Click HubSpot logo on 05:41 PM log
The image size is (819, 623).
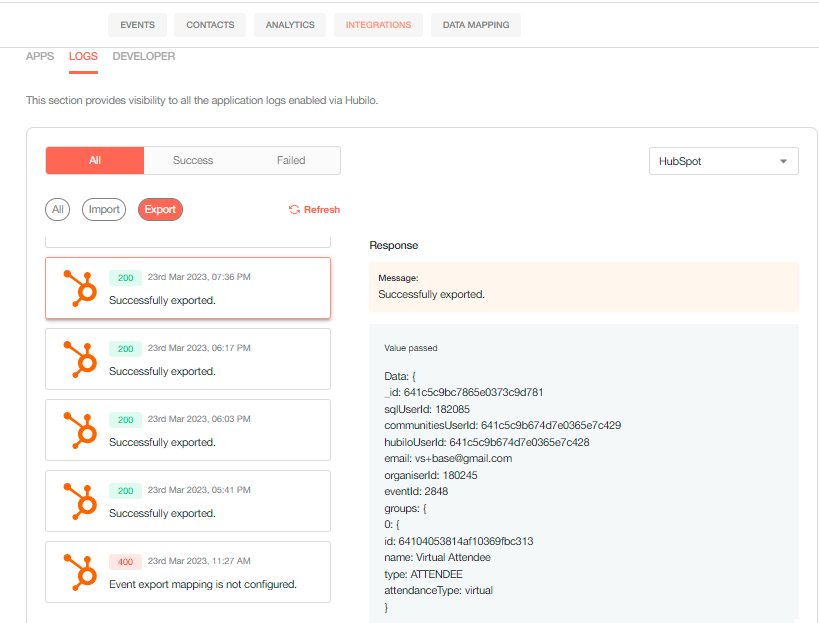(80, 501)
